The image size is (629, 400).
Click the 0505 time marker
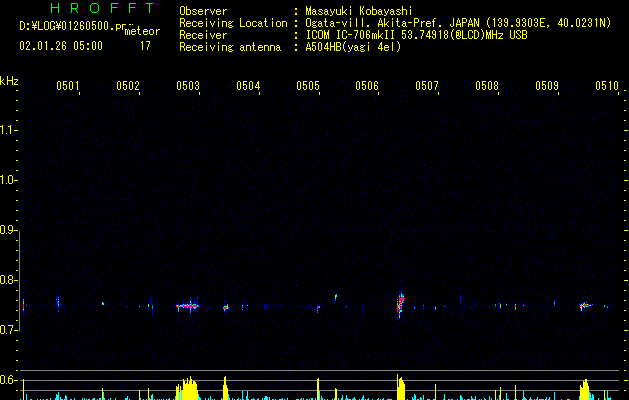tap(308, 85)
